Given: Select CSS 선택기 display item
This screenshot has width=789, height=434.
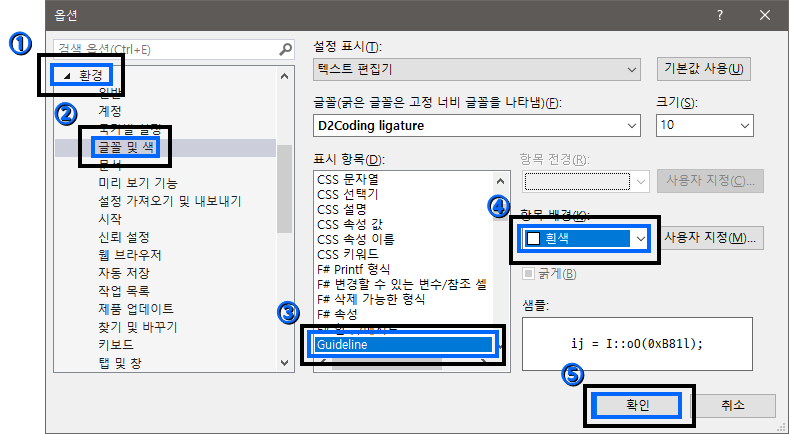Looking at the screenshot, I should tap(348, 194).
